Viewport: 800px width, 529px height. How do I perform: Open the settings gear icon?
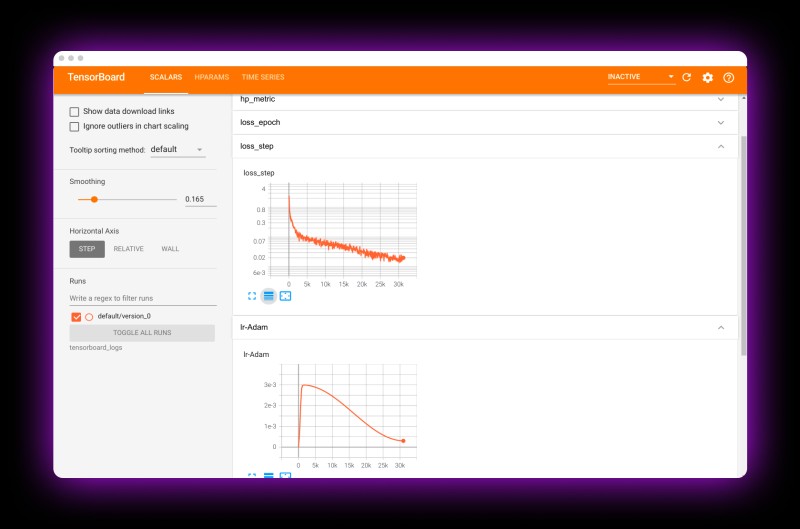tap(708, 78)
